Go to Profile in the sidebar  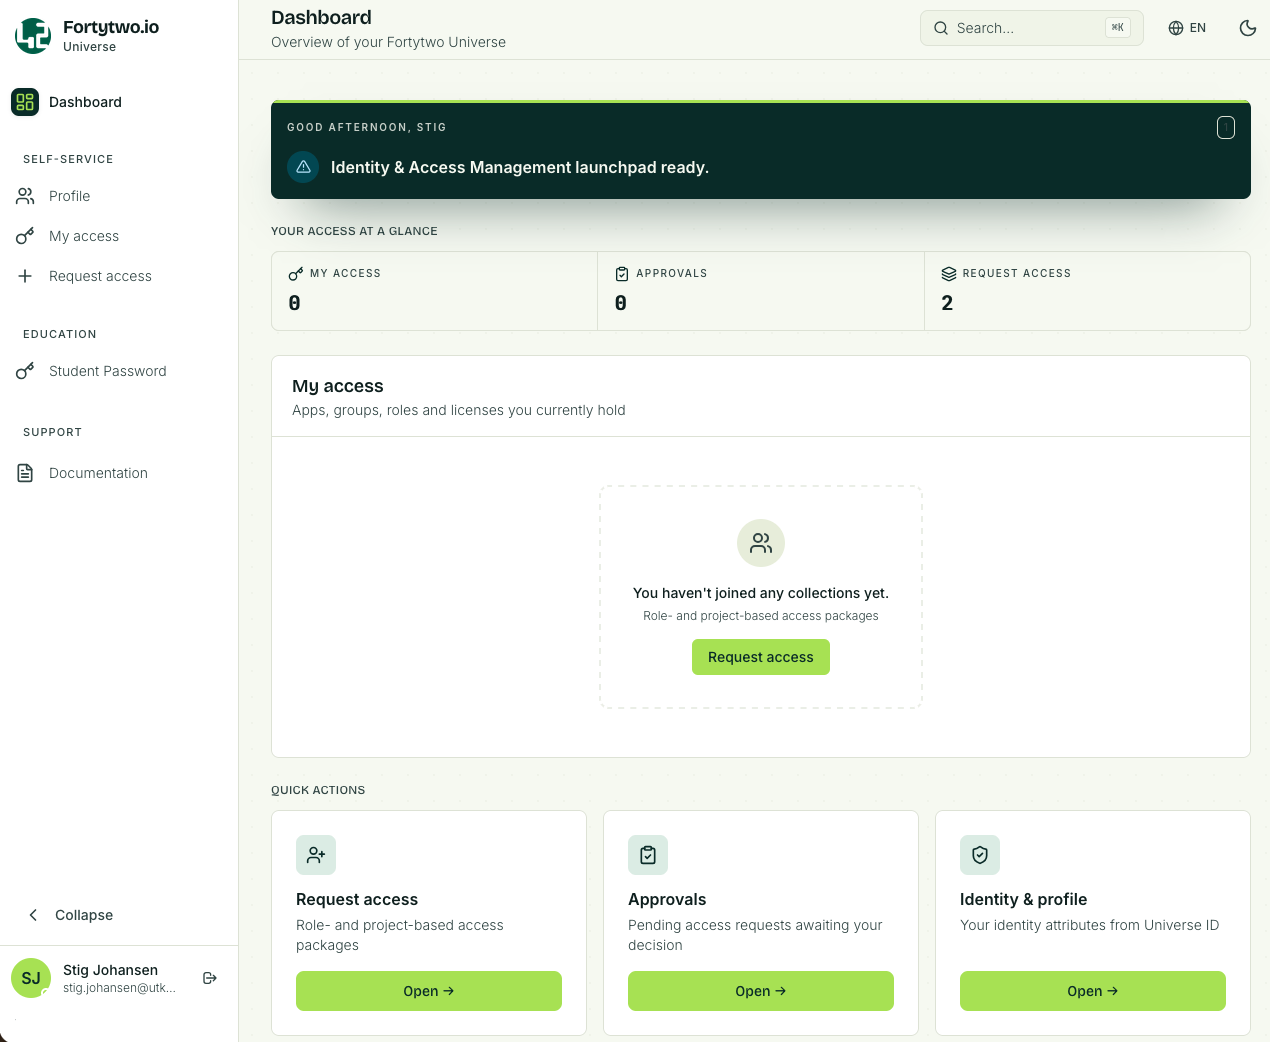click(119, 196)
